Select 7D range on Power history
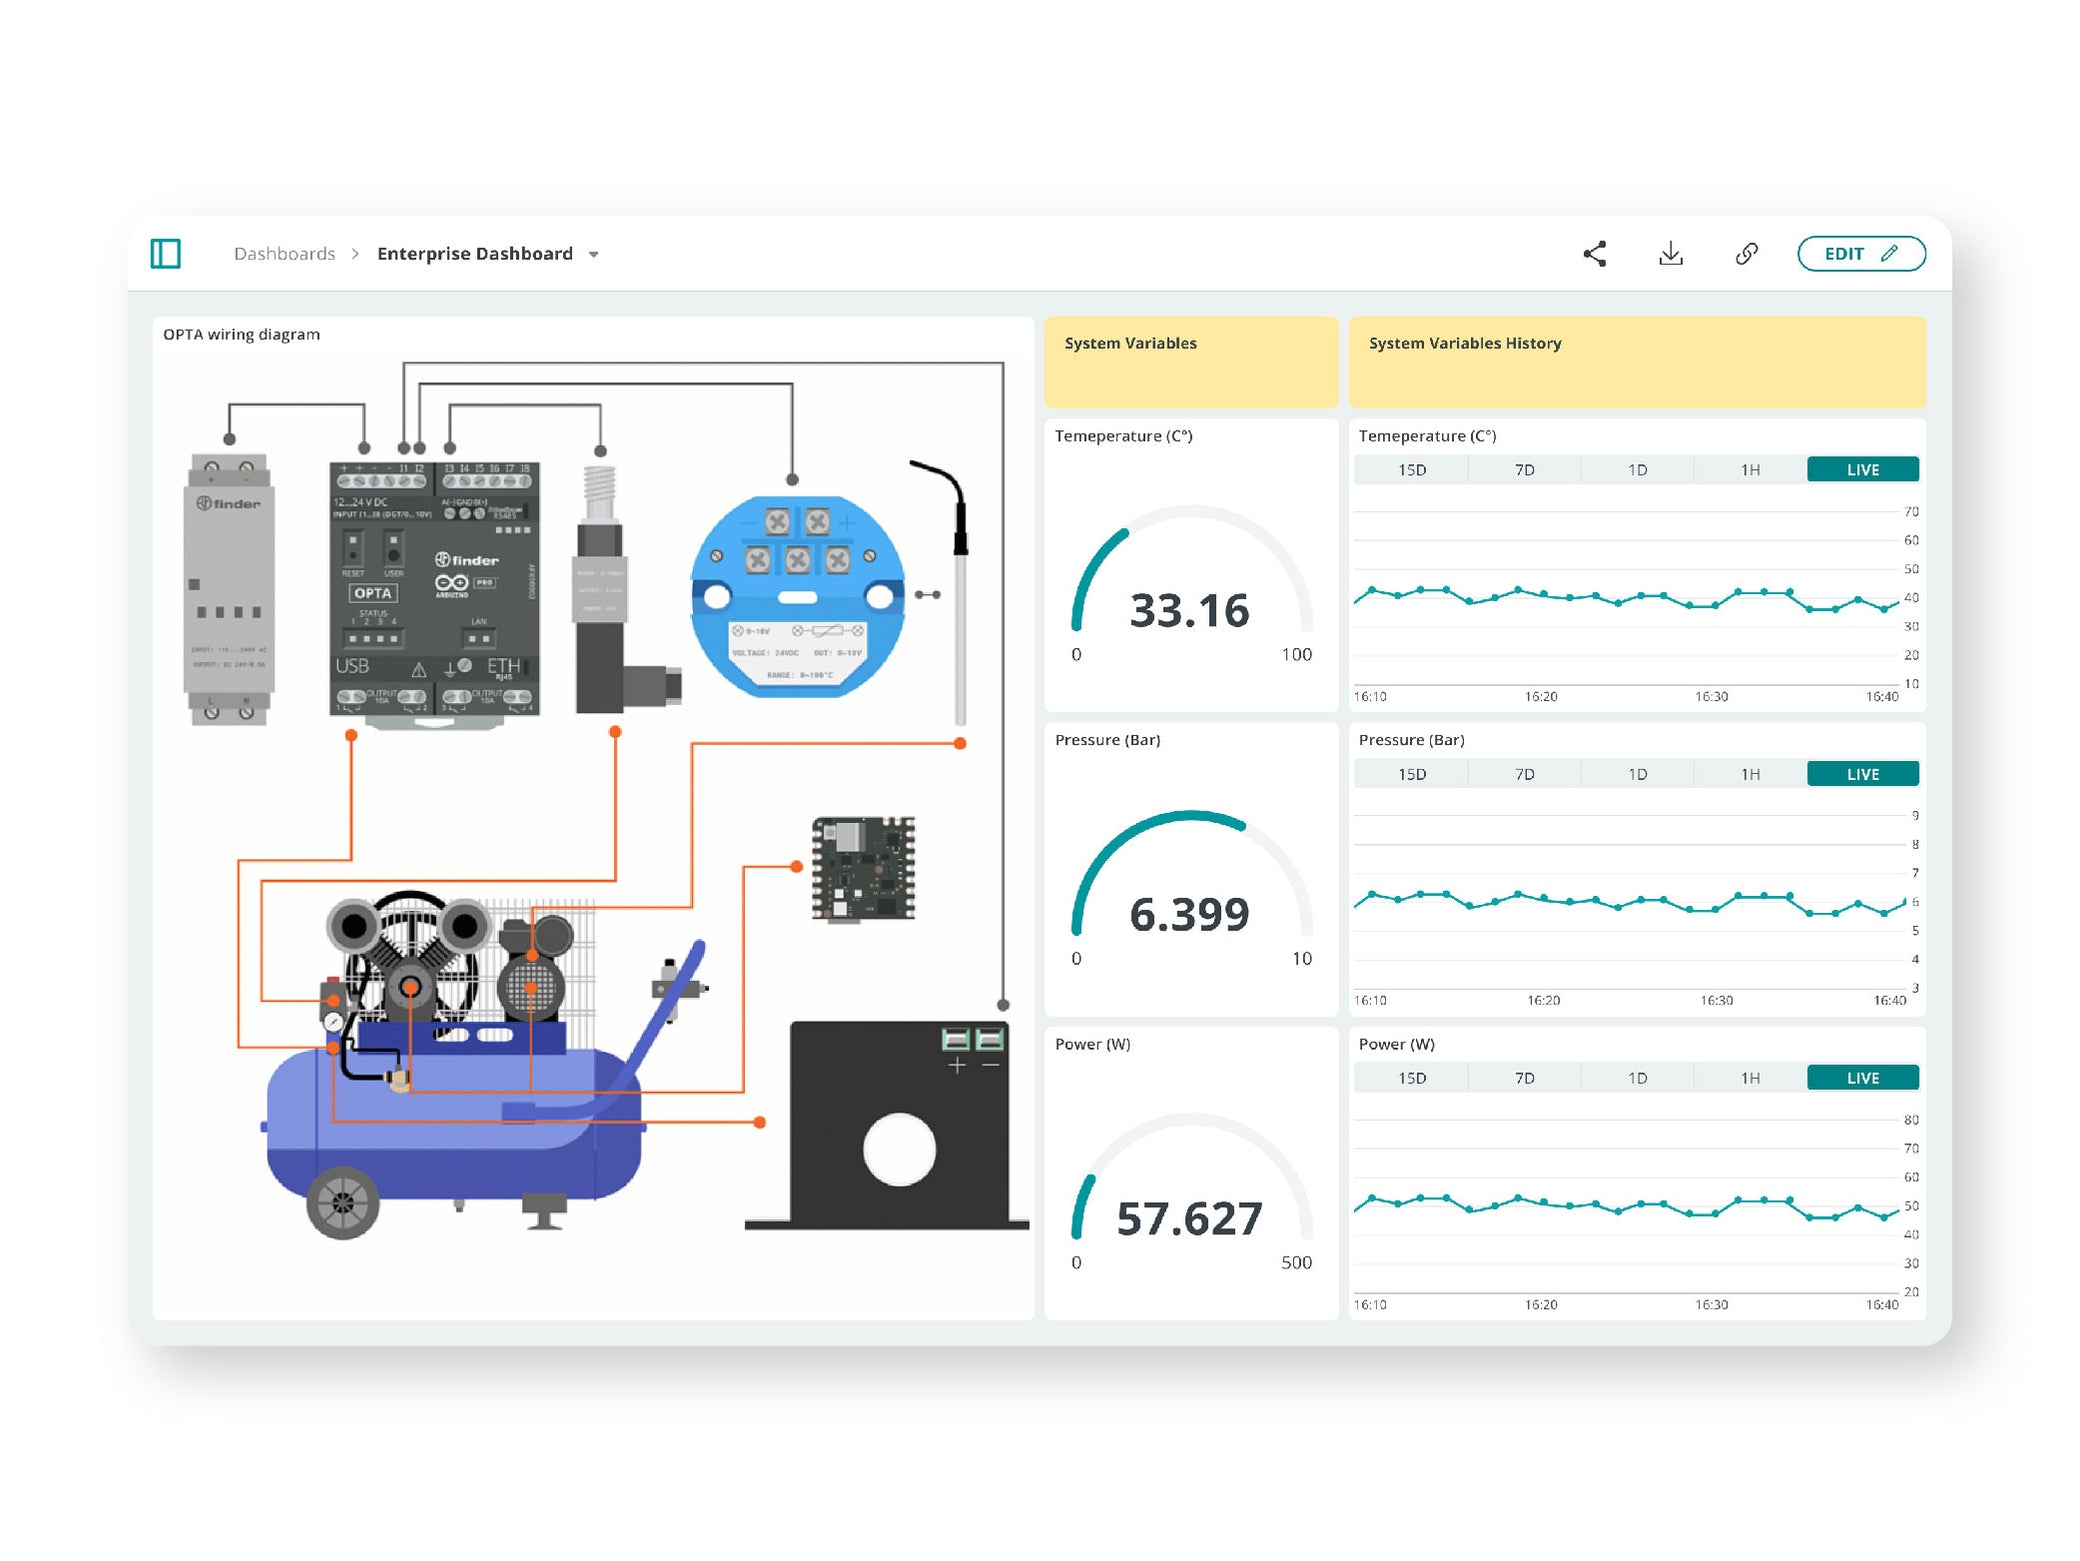Image resolution: width=2080 pixels, height=1561 pixels. (x=1524, y=1077)
